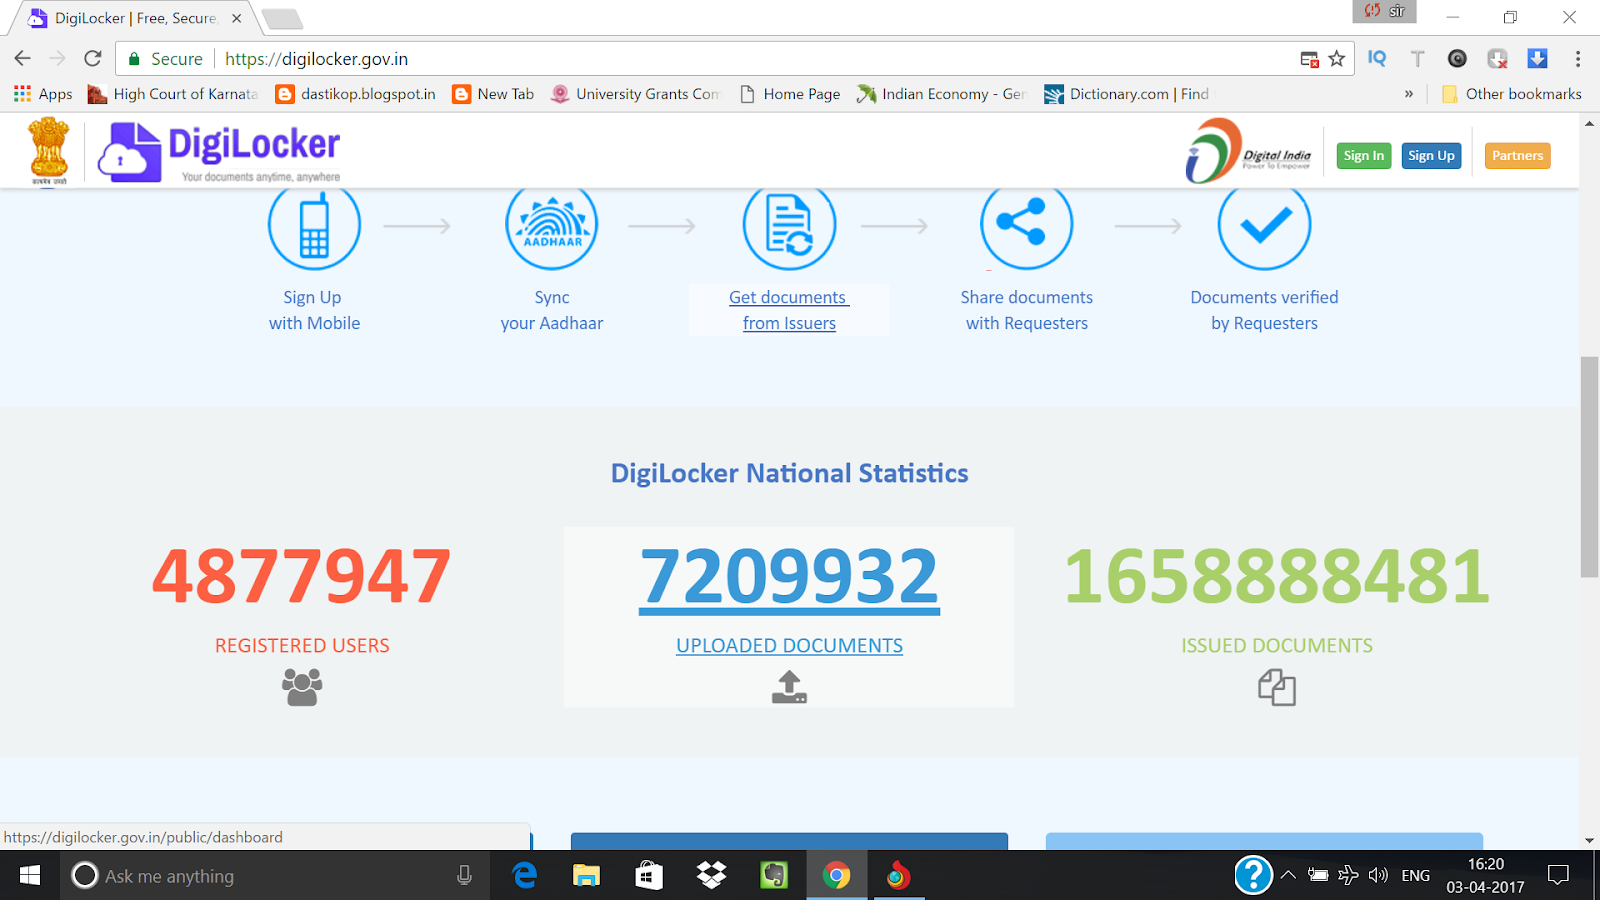
Task: Open the Windows Start menu
Action: point(30,876)
